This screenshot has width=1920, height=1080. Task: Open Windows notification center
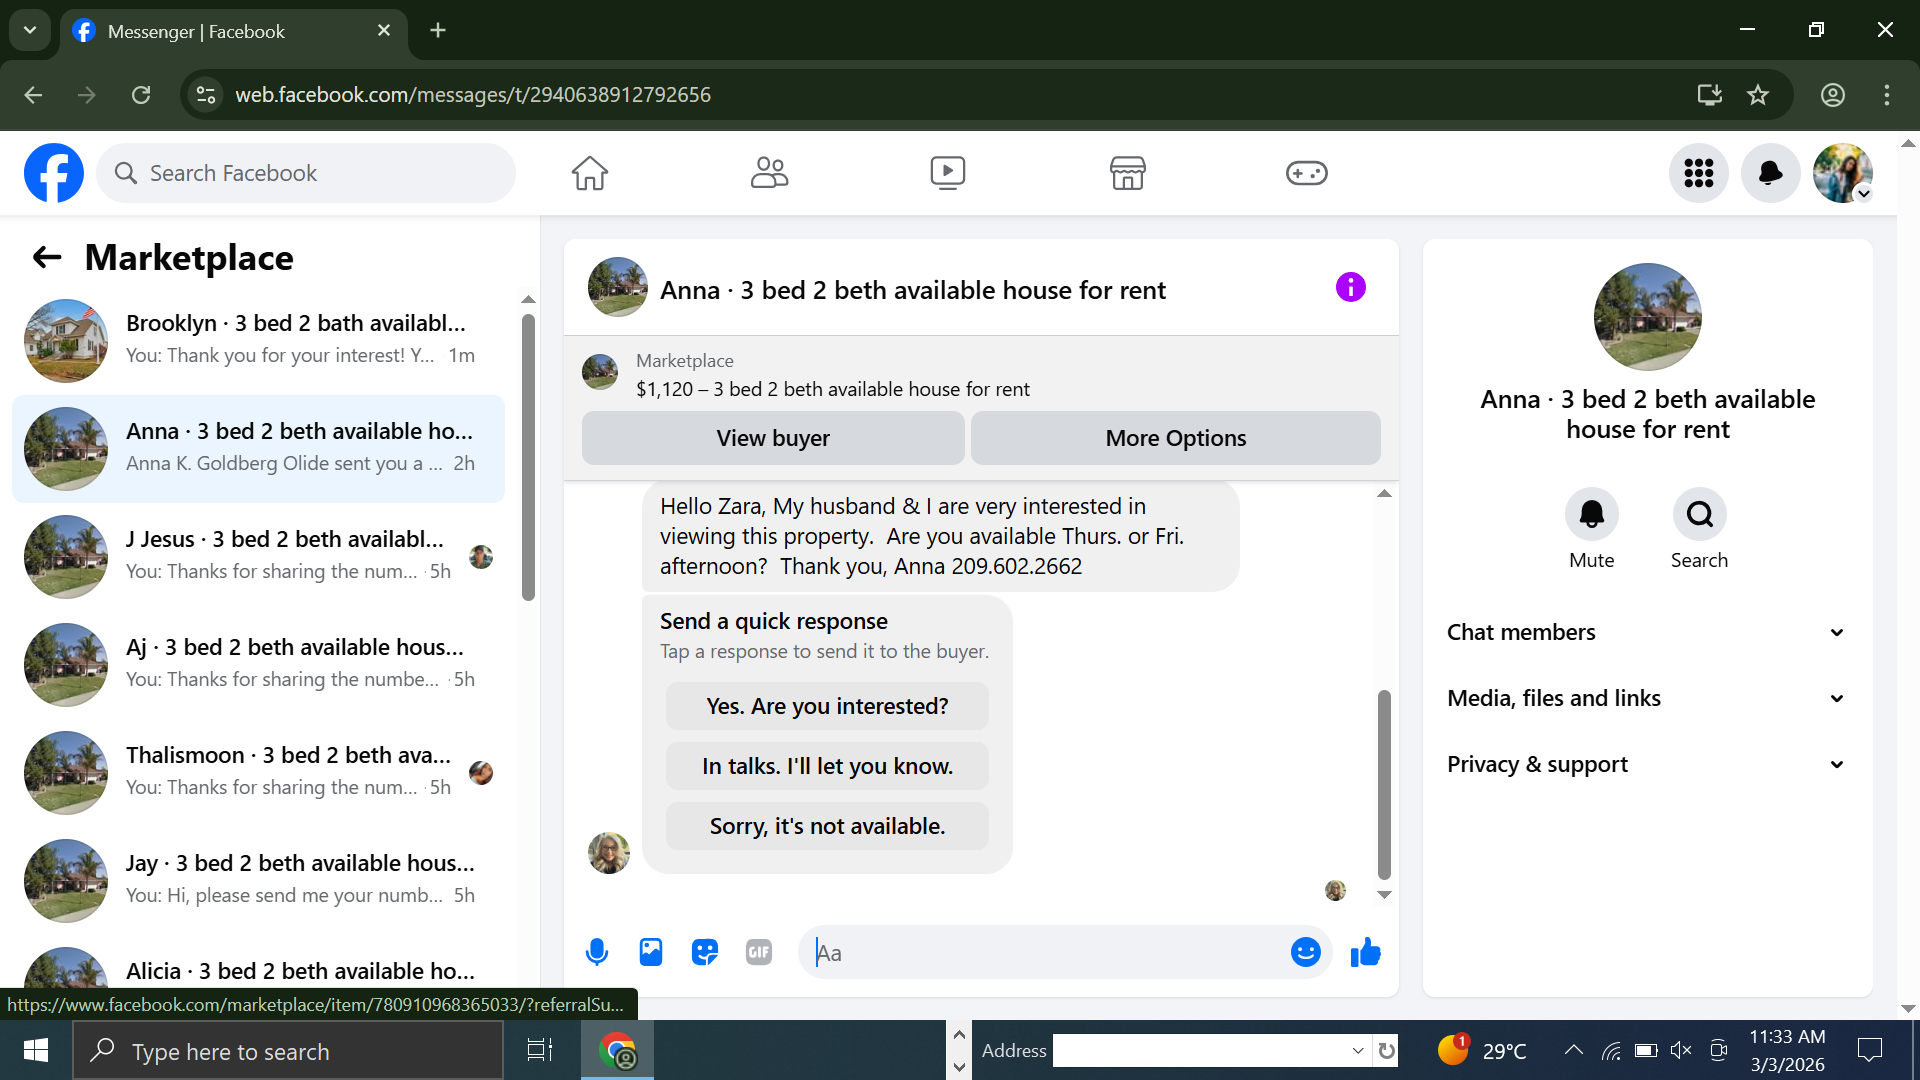tap(1869, 1050)
